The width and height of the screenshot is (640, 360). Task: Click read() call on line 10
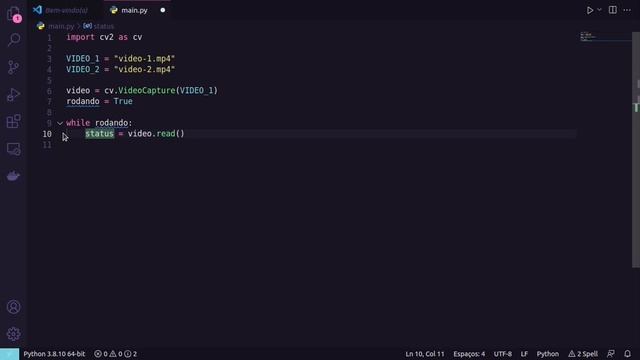pos(170,133)
